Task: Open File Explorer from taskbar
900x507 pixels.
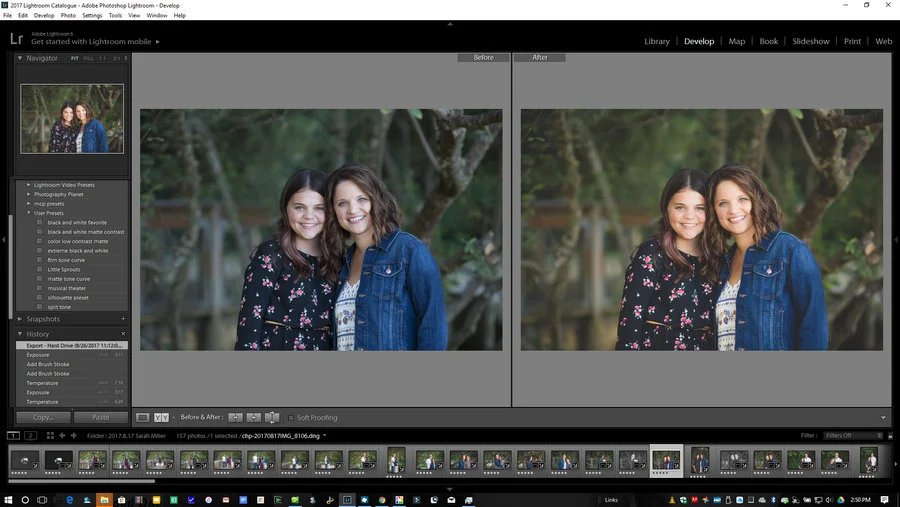Action: tap(104, 500)
